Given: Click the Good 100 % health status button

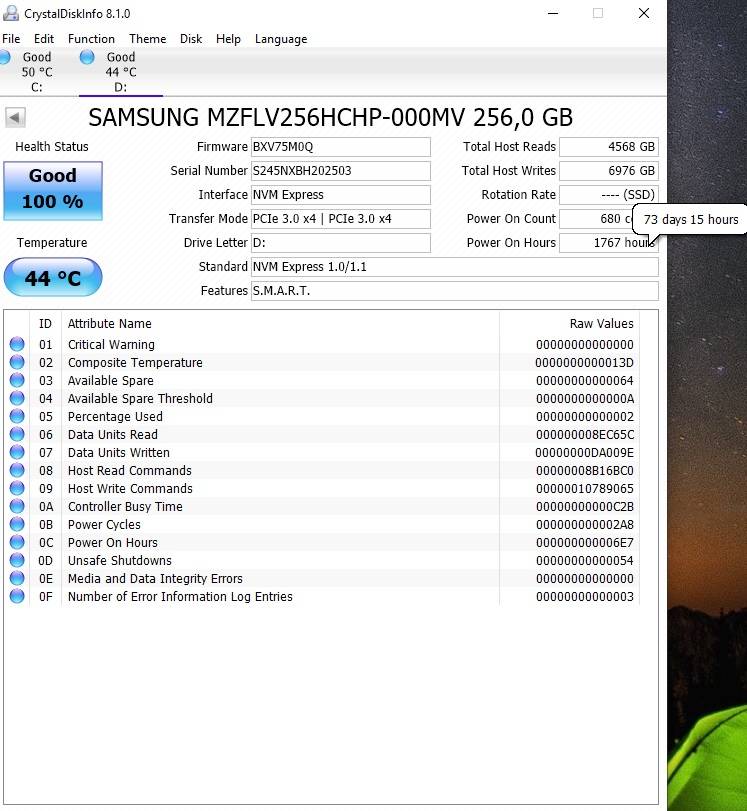Looking at the screenshot, I should pyautogui.click(x=53, y=190).
